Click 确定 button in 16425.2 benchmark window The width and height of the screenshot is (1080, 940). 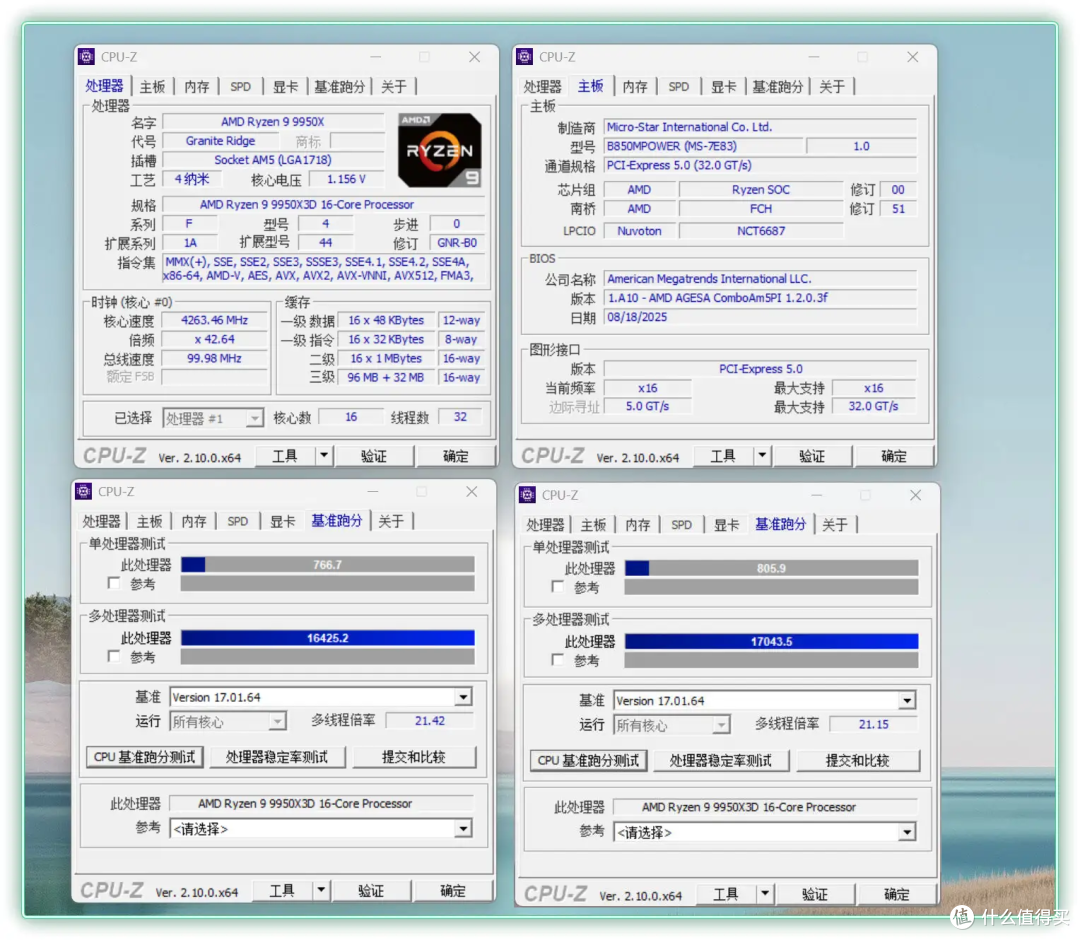point(453,890)
